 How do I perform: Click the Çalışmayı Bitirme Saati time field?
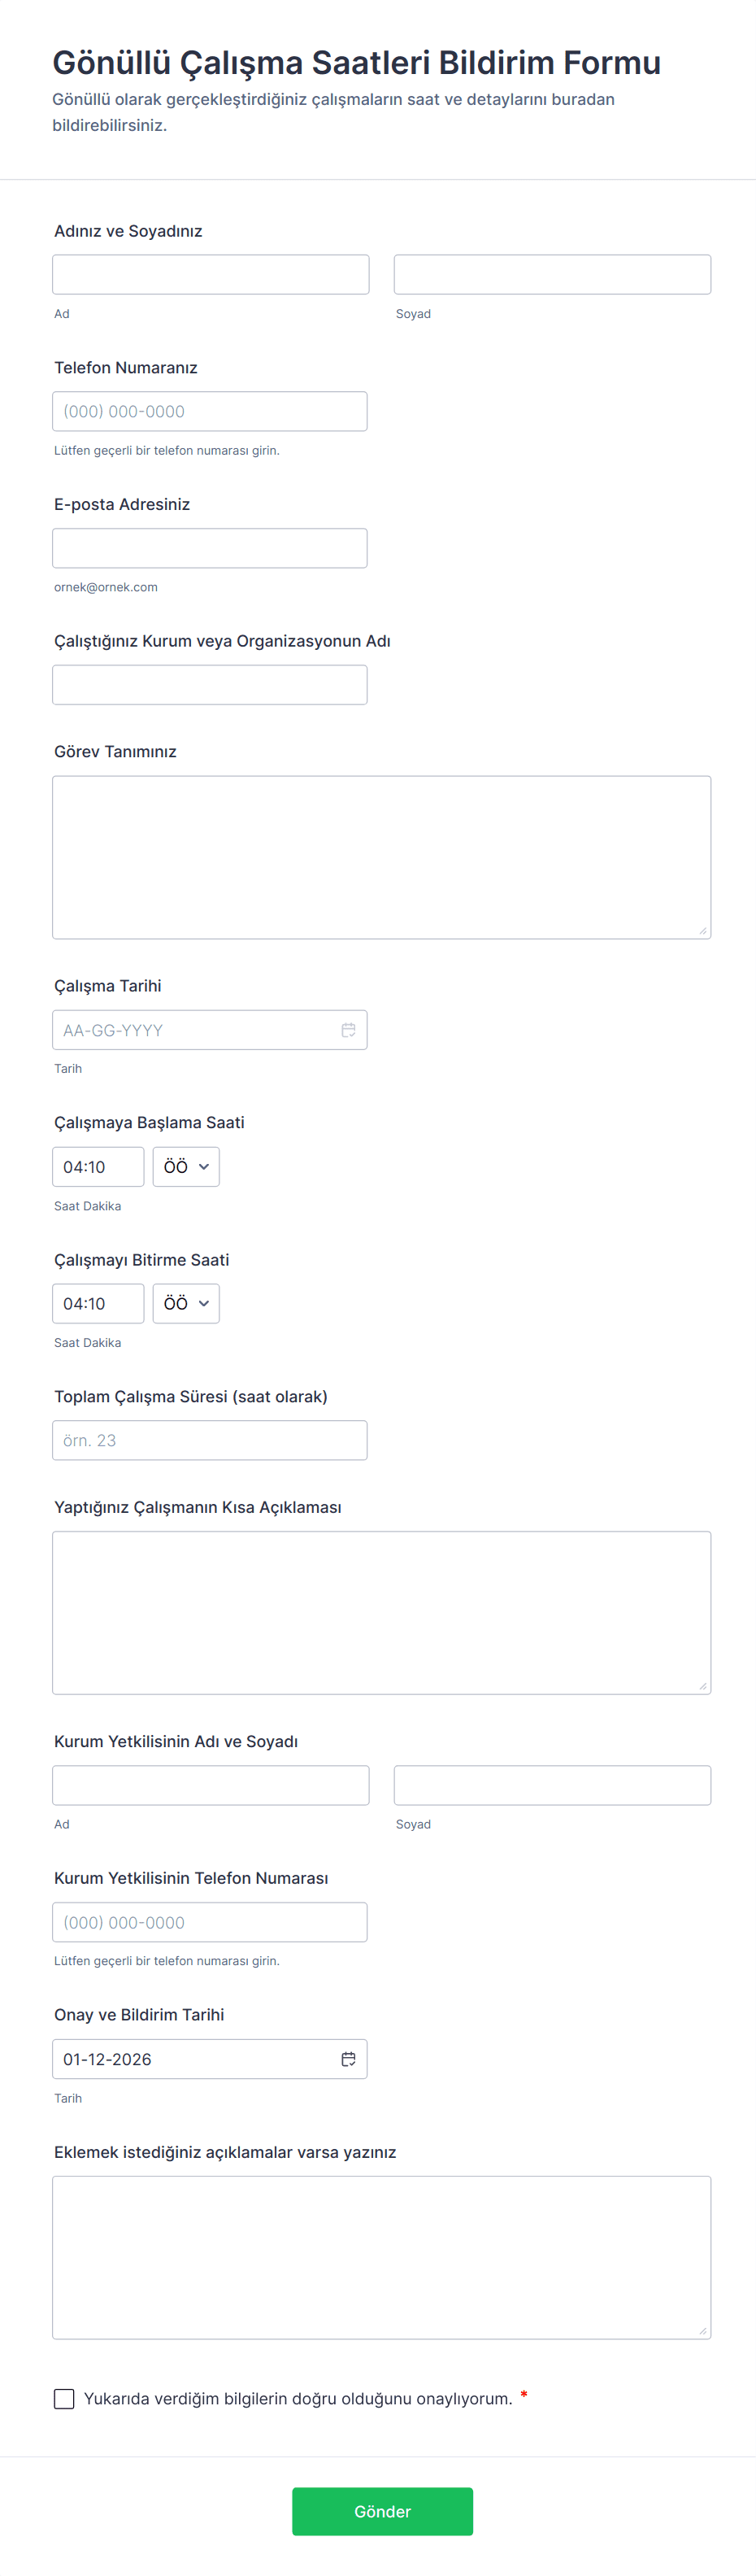98,1304
